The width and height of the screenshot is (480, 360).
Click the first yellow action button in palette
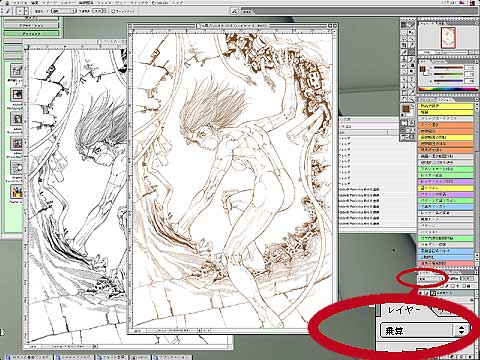pos(446,106)
